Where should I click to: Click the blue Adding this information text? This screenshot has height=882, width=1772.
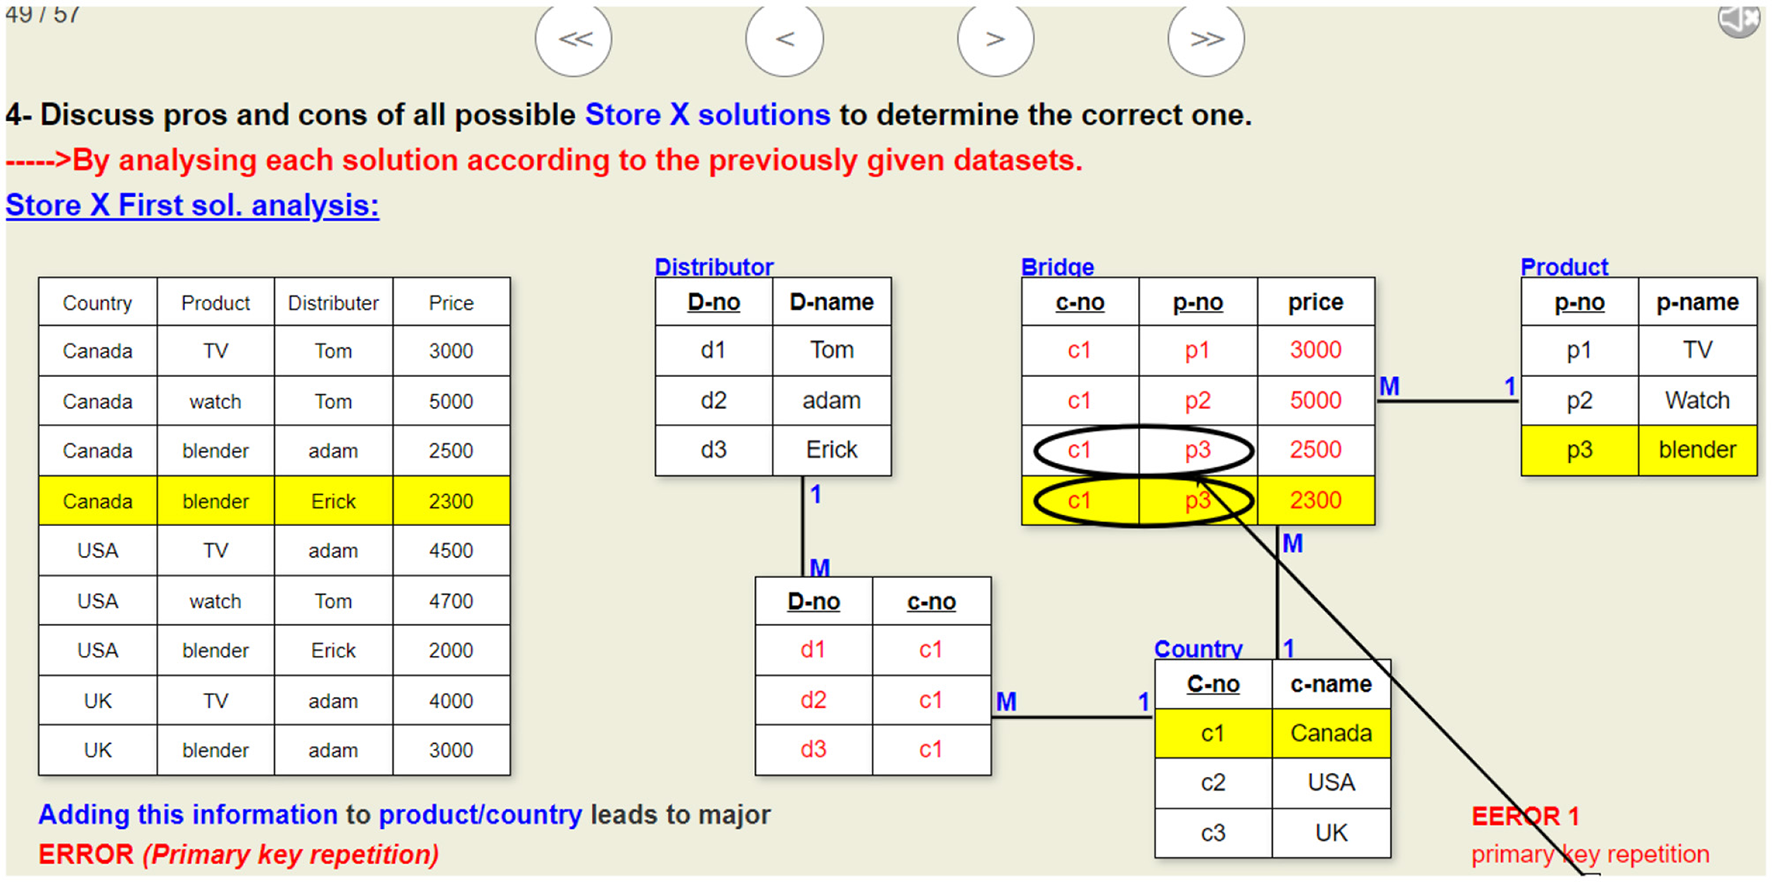188,815
